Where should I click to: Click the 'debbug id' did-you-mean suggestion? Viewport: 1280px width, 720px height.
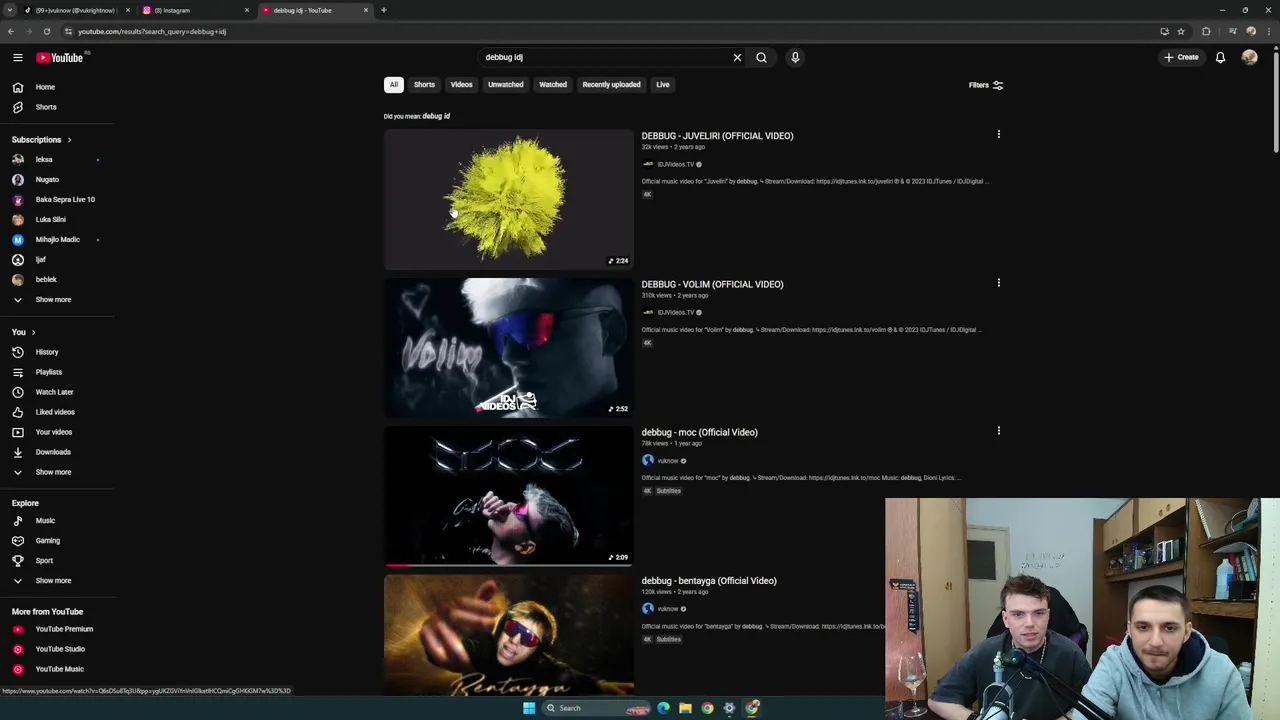(436, 116)
